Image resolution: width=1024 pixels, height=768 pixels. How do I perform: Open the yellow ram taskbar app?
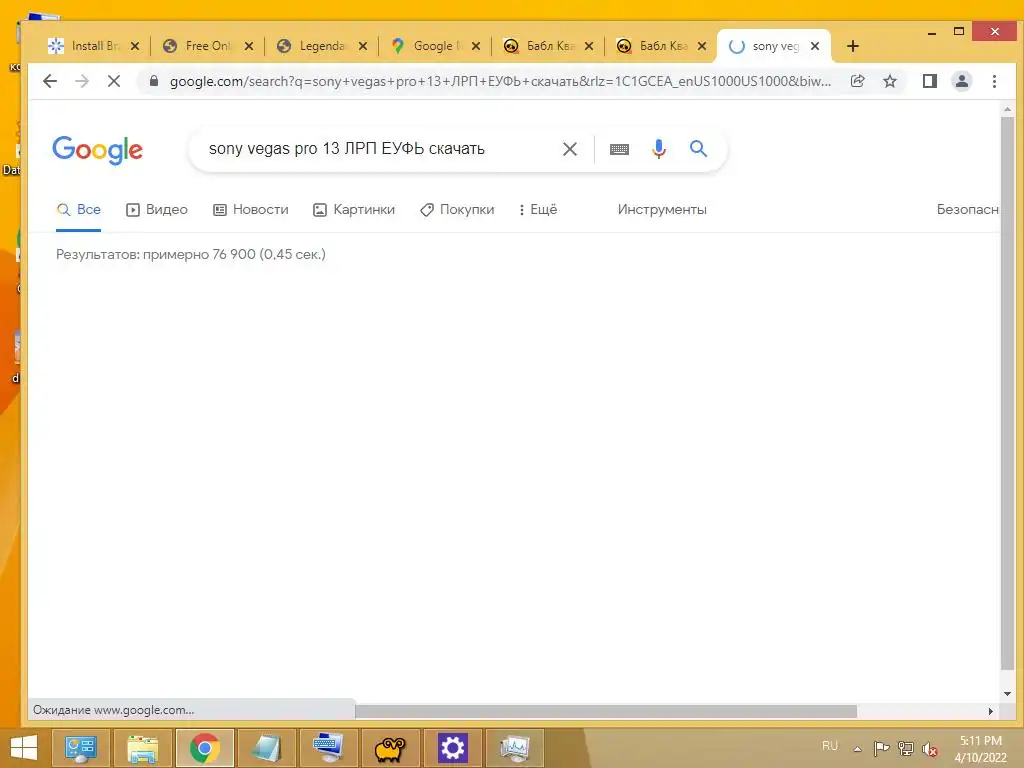(x=390, y=748)
